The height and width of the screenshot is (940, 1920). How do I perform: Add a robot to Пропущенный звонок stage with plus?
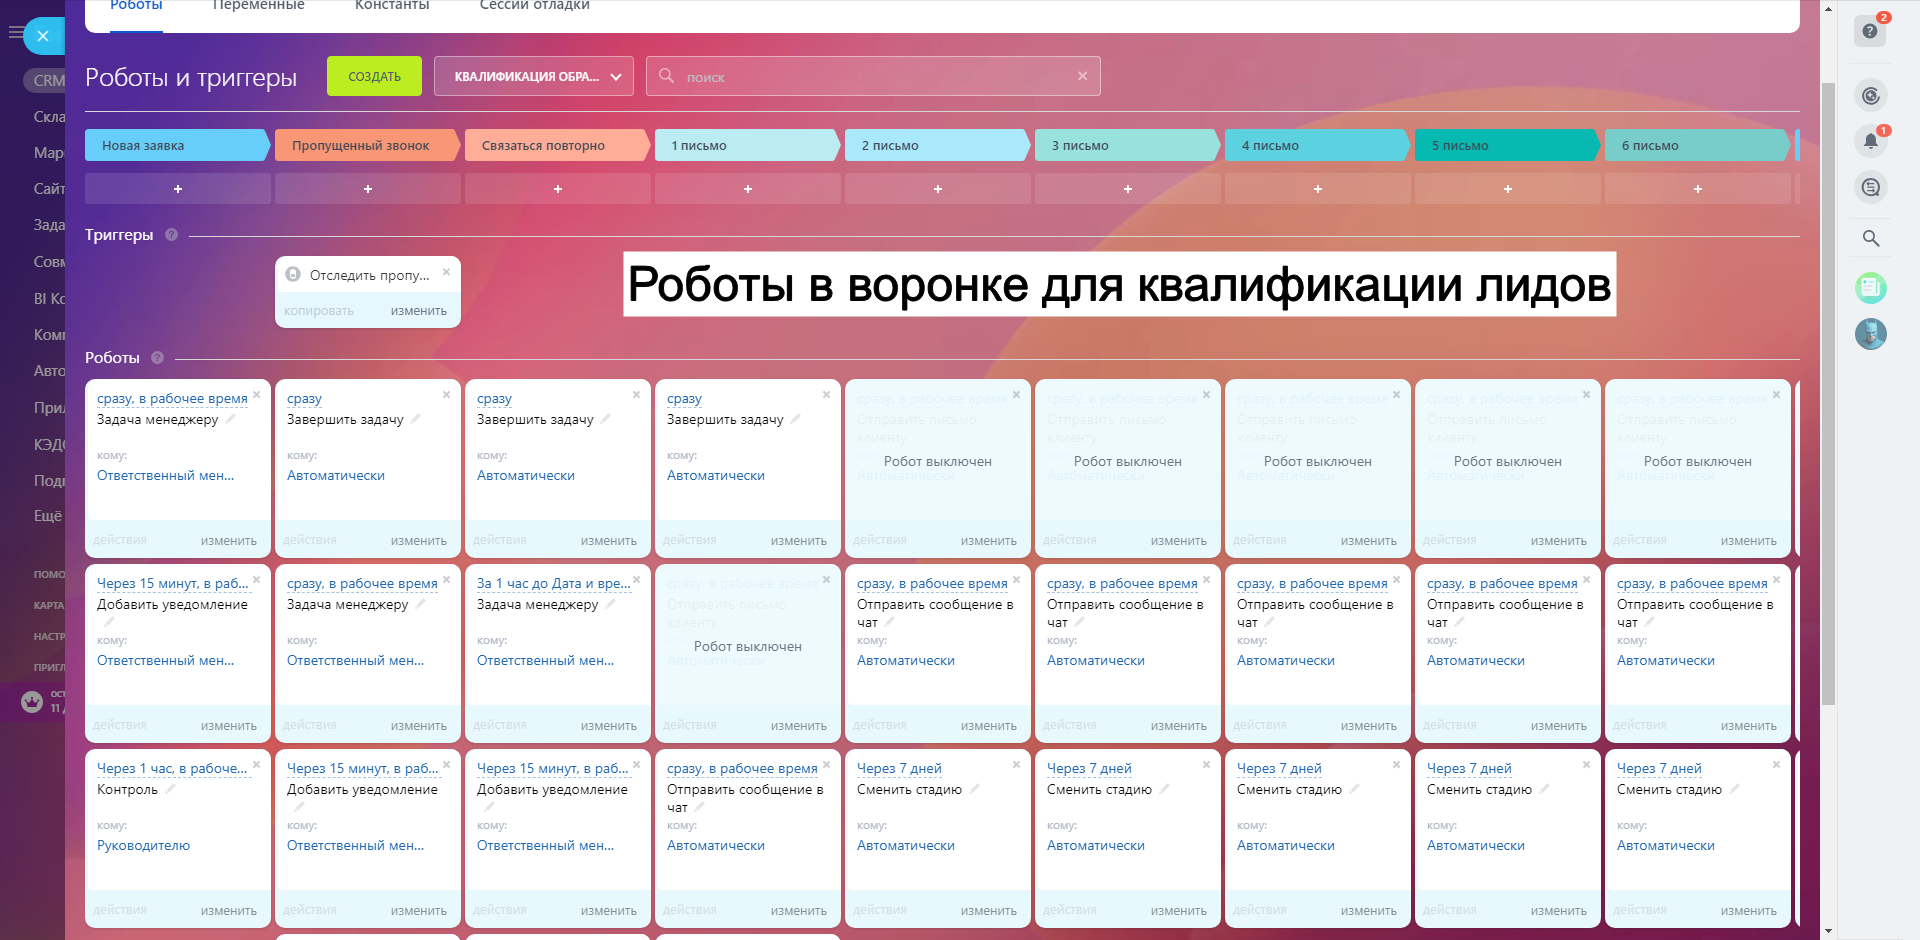point(368,189)
